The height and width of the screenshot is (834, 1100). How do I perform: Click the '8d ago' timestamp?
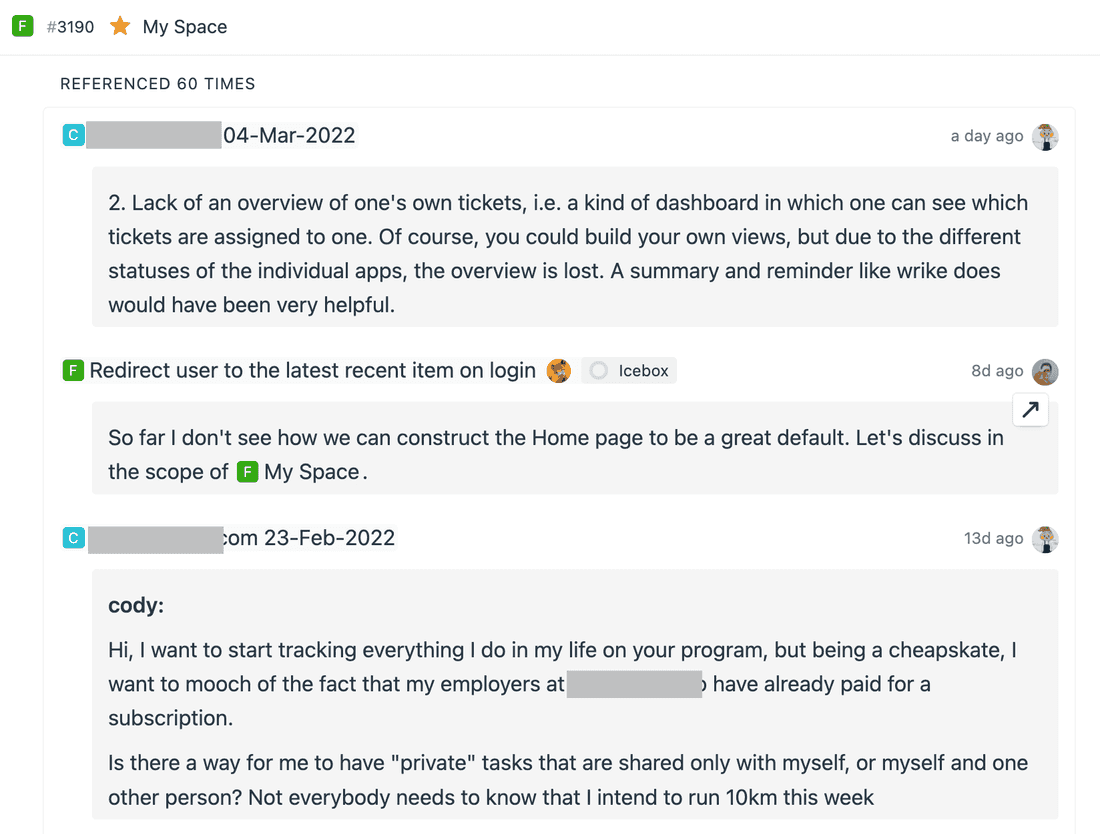(x=997, y=371)
